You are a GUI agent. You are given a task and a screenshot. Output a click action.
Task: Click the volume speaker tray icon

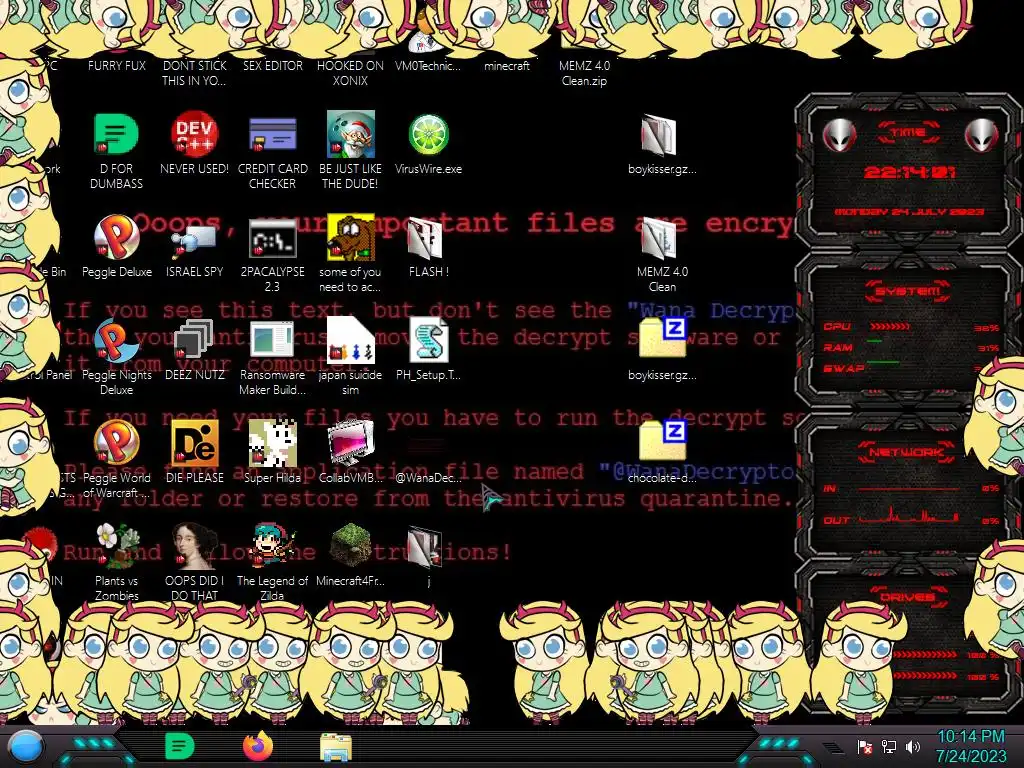913,746
